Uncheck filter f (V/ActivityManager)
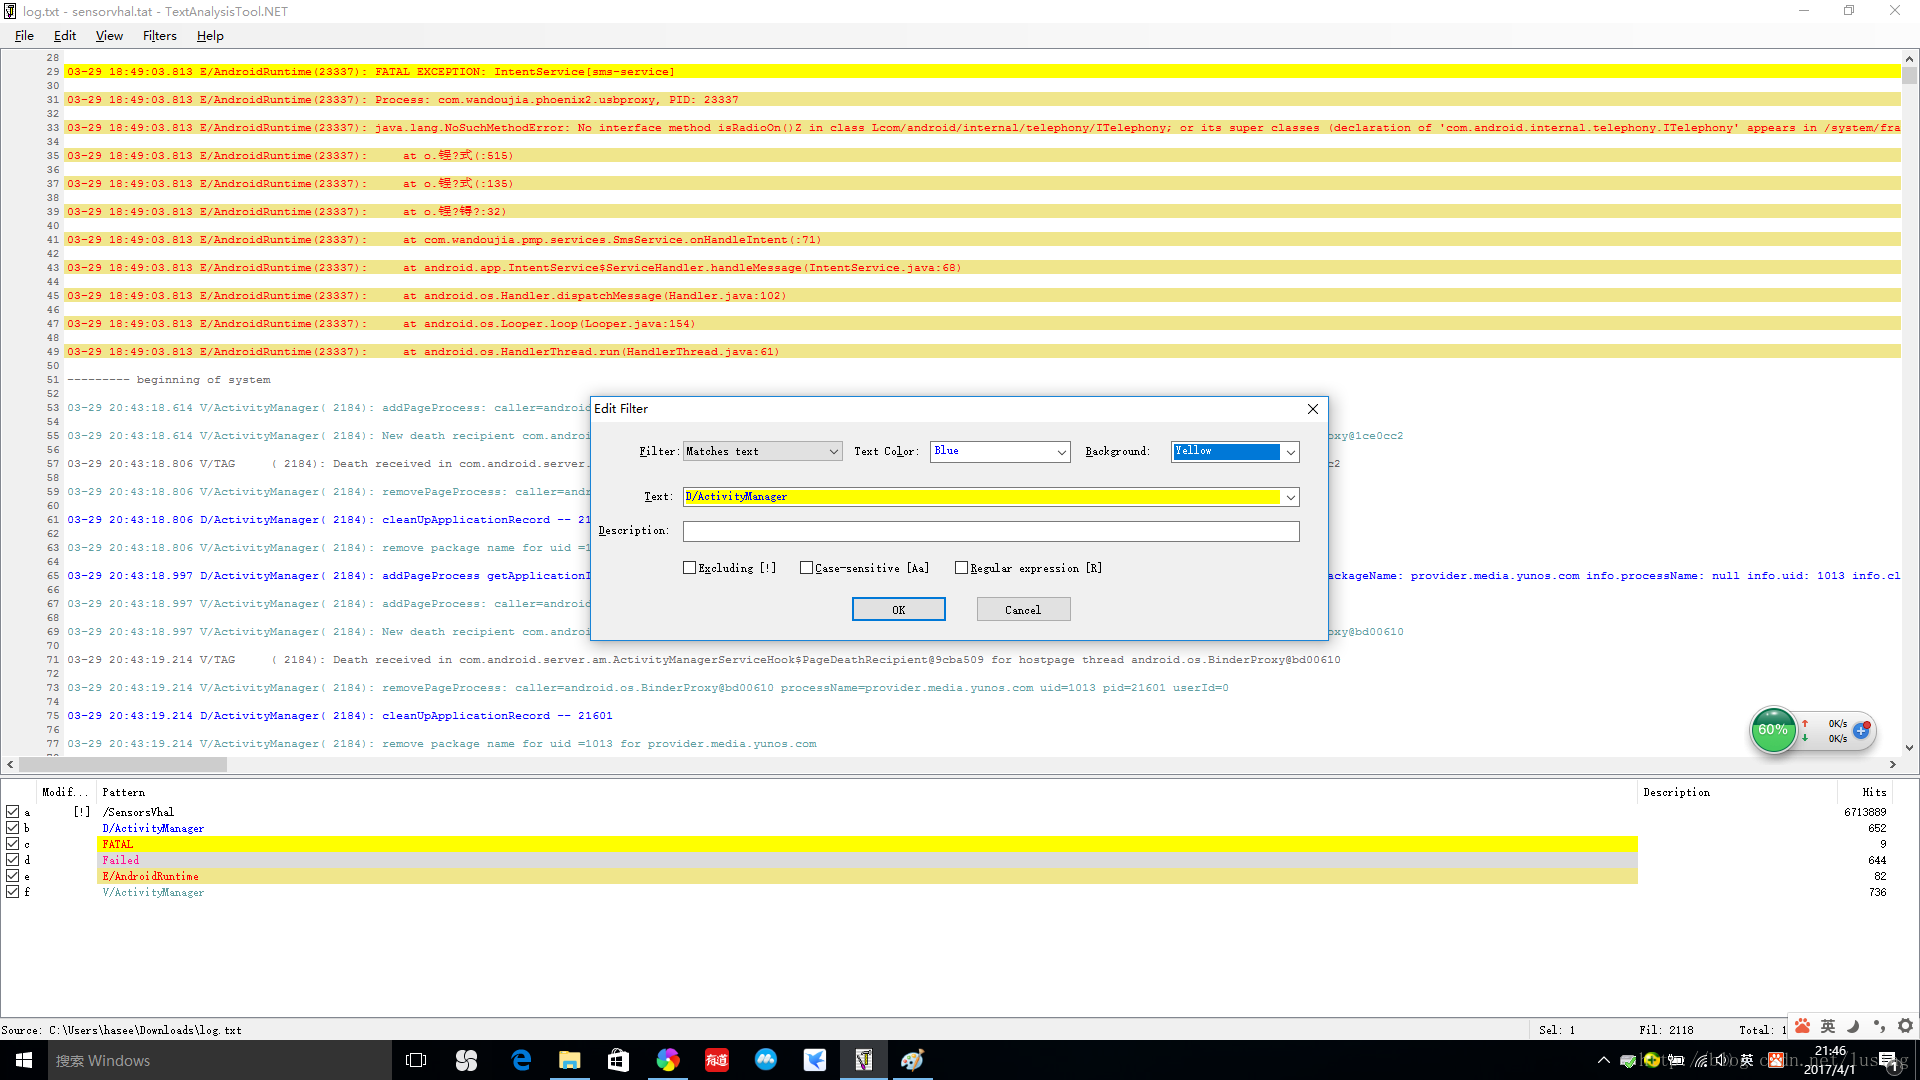This screenshot has width=1920, height=1080. point(12,892)
